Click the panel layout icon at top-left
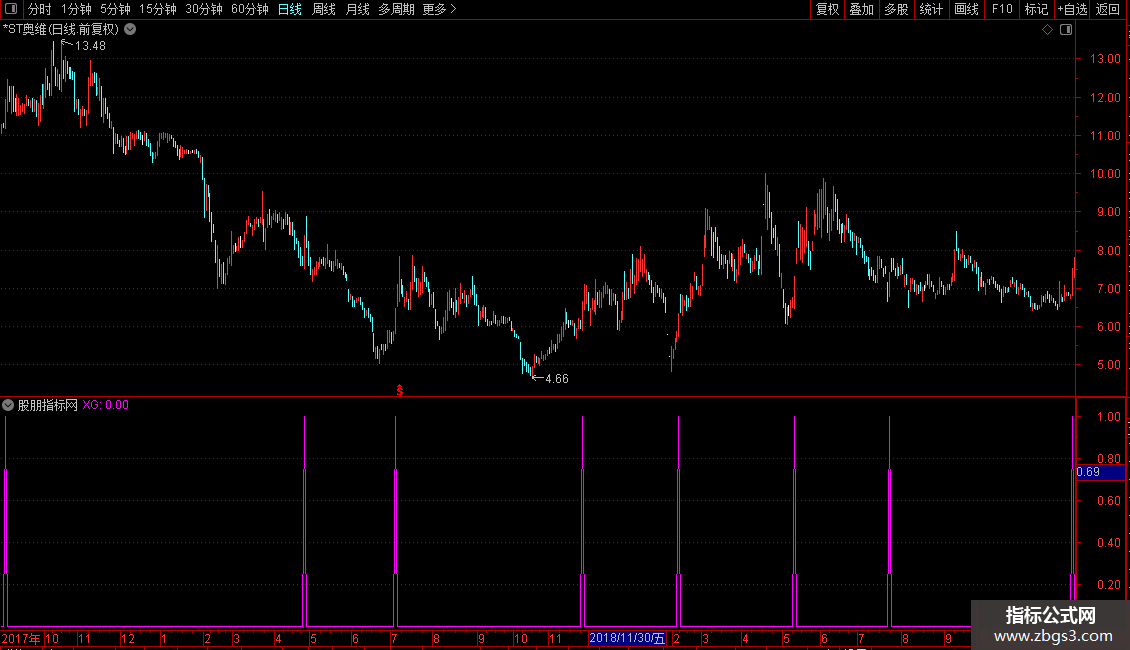The height and width of the screenshot is (650, 1130). pyautogui.click(x=11, y=9)
